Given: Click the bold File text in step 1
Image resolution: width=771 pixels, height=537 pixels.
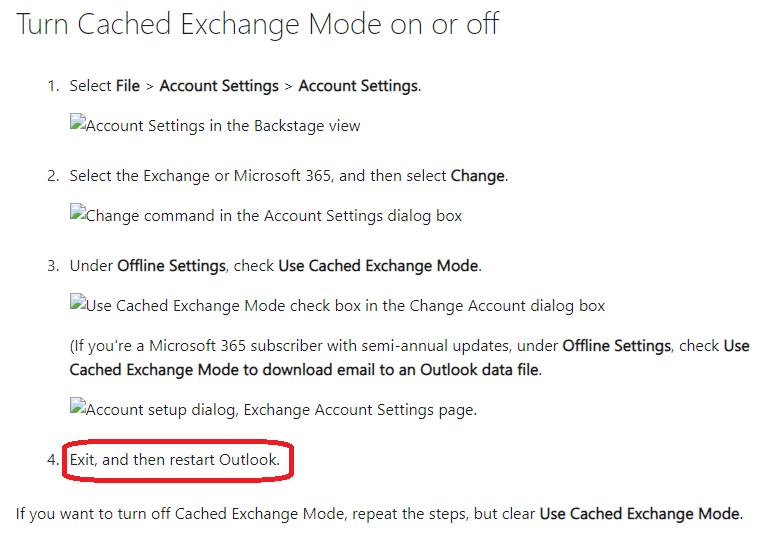Looking at the screenshot, I should (x=128, y=86).
